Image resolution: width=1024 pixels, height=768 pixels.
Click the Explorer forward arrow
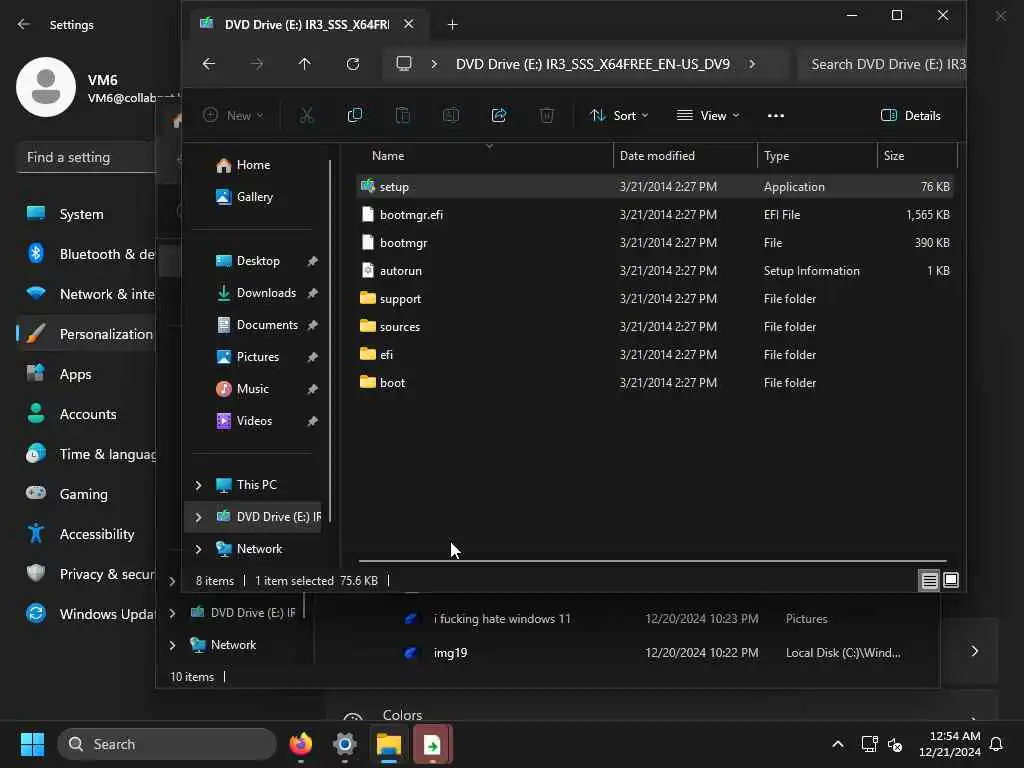(257, 64)
